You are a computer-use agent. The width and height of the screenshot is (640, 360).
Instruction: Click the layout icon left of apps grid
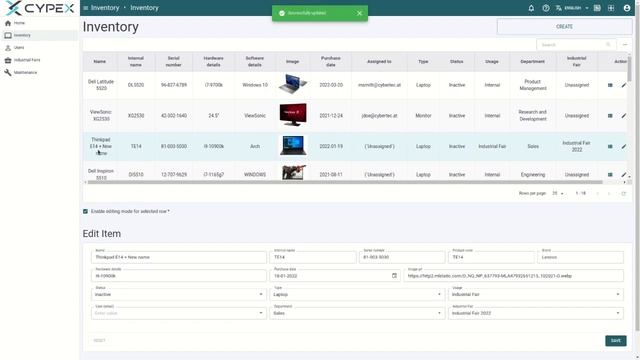(x=597, y=8)
